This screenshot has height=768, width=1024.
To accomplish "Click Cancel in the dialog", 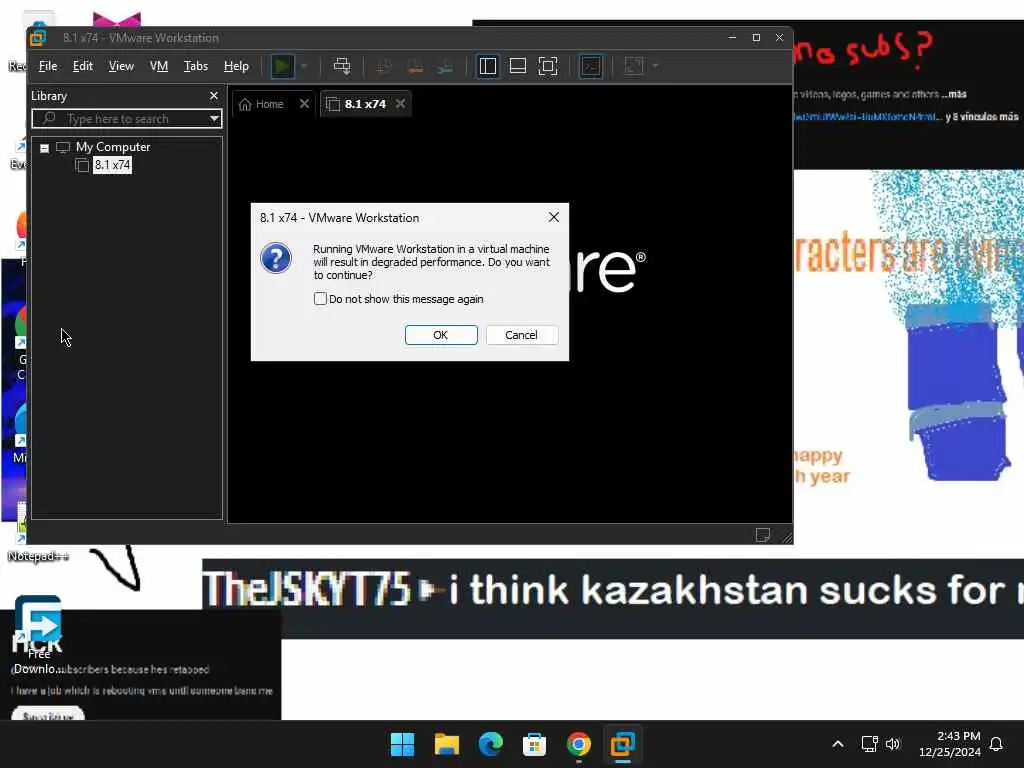I will tap(521, 335).
